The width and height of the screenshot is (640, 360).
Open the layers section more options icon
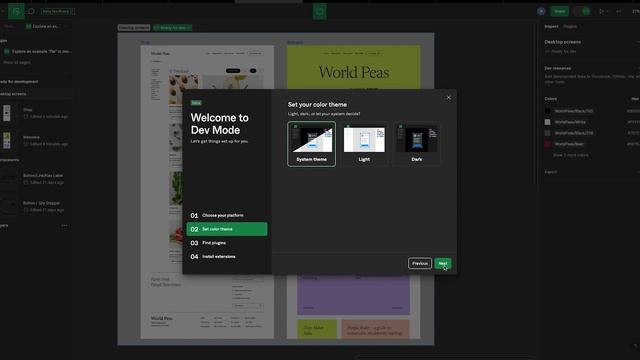[64, 225]
